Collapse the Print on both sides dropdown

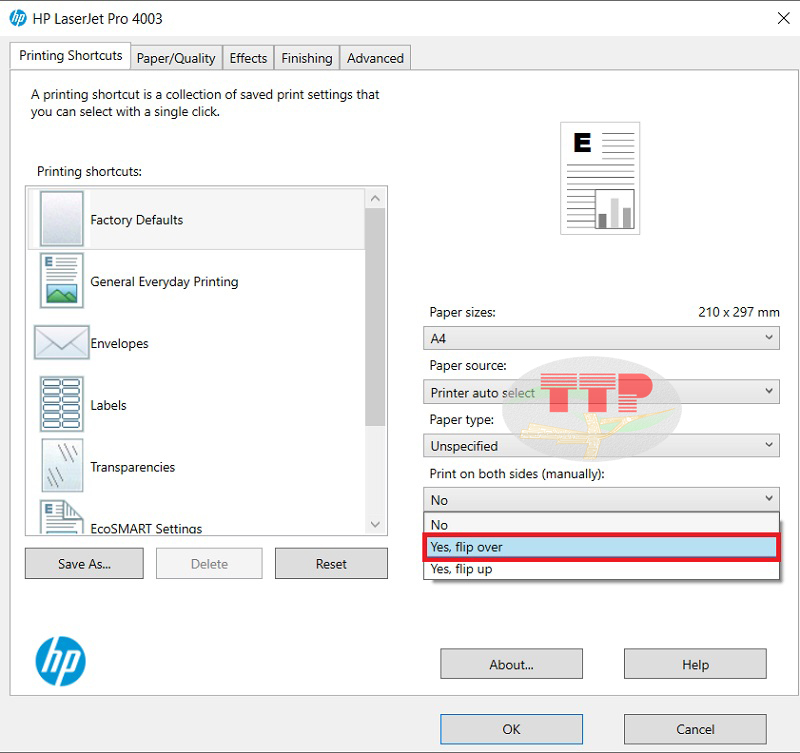[x=601, y=499]
